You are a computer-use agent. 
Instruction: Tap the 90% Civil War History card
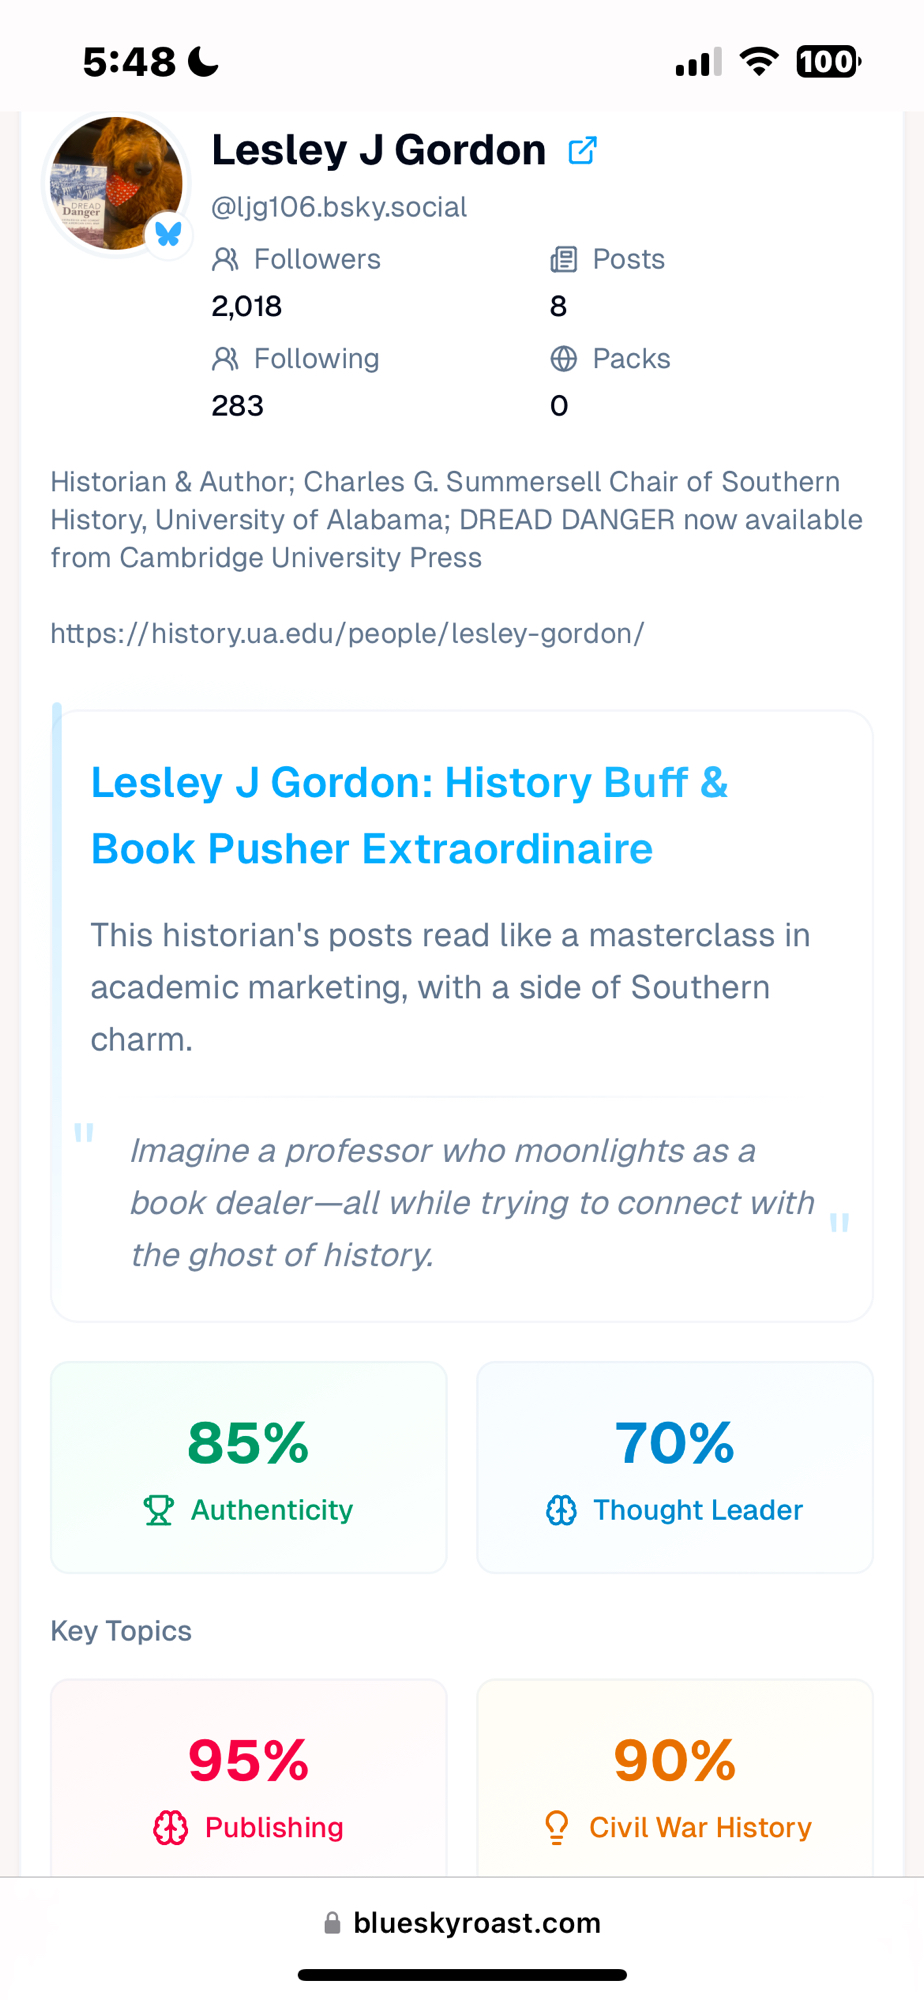click(675, 1780)
